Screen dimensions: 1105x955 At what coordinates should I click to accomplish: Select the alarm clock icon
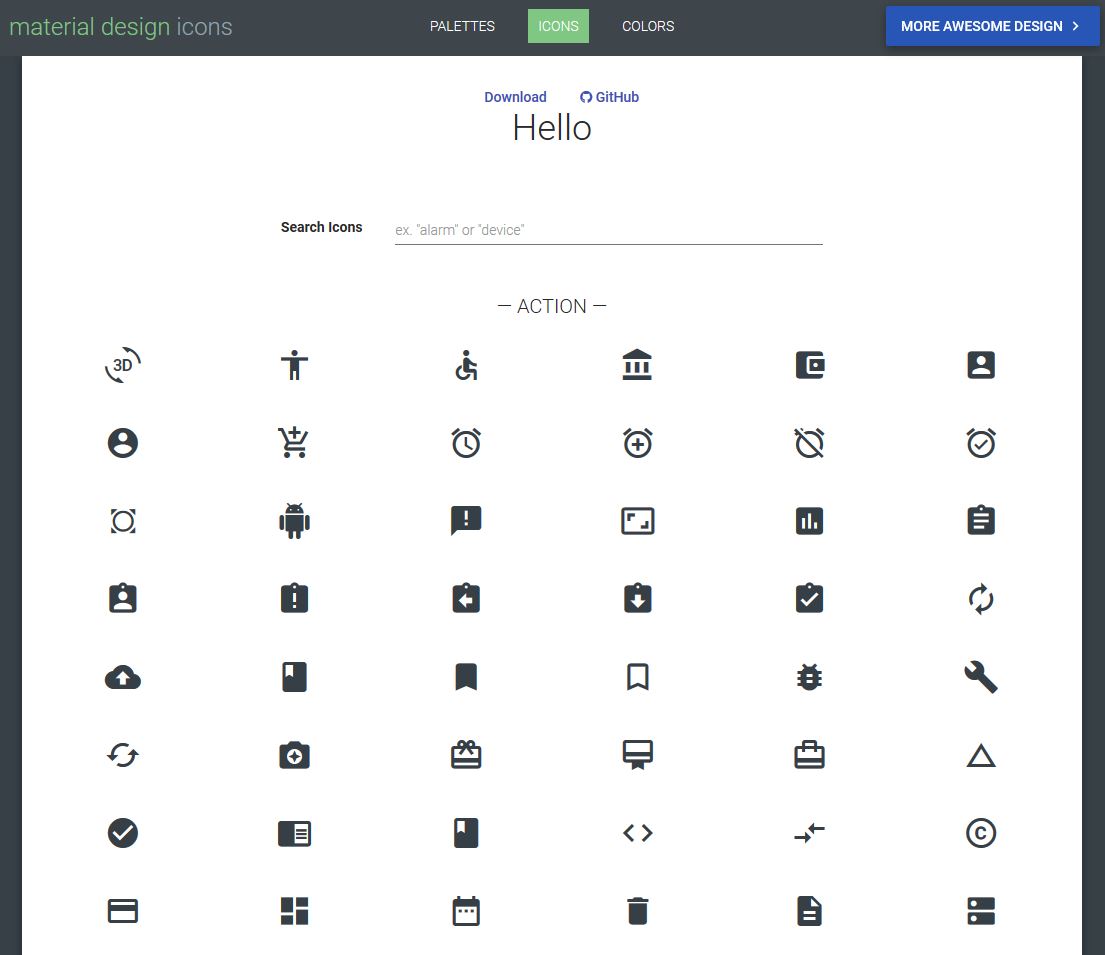(466, 443)
